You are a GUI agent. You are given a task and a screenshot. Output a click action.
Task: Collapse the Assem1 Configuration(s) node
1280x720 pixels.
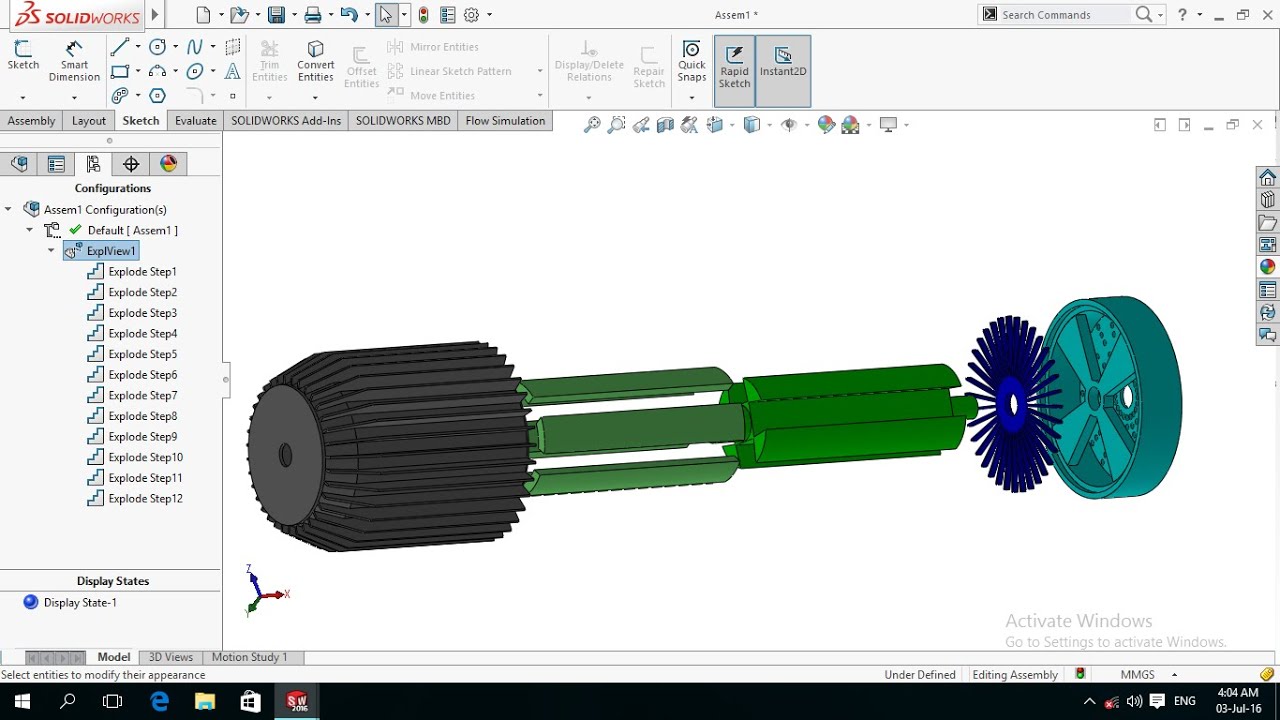point(8,209)
